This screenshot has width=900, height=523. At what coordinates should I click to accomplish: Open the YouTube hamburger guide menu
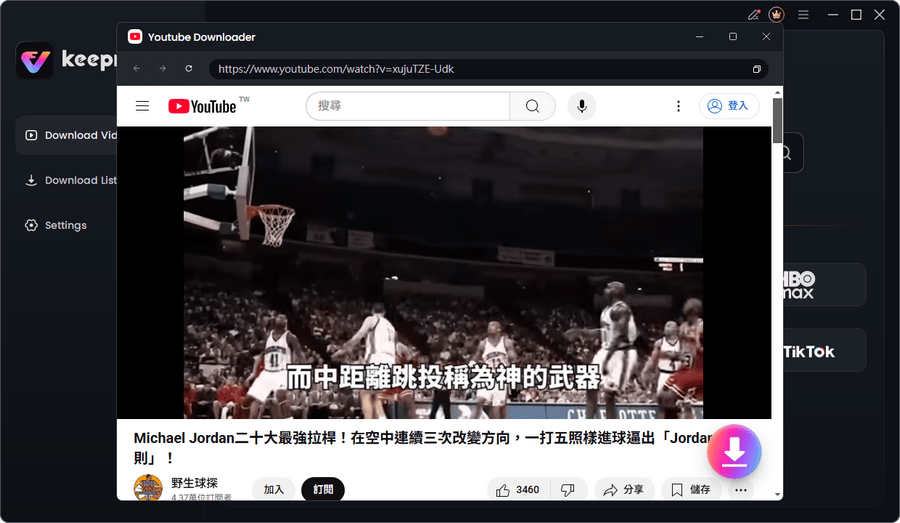142,106
